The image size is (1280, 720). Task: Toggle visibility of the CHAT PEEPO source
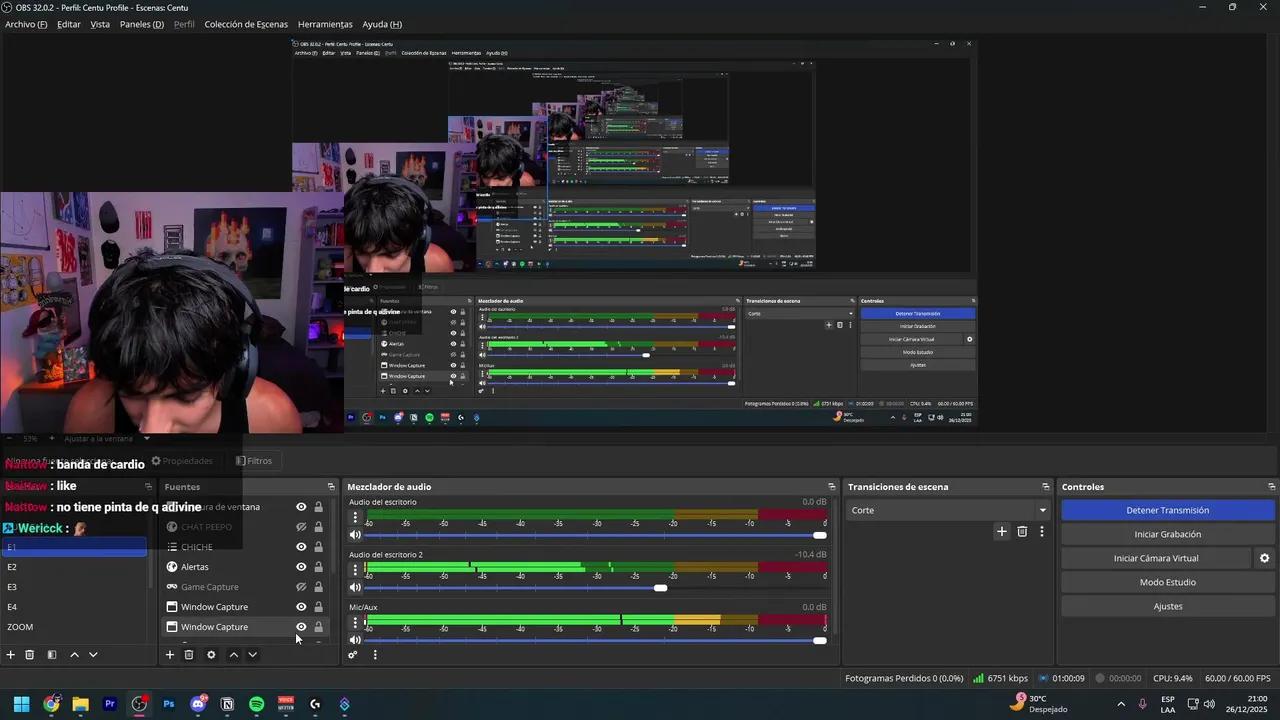301,527
